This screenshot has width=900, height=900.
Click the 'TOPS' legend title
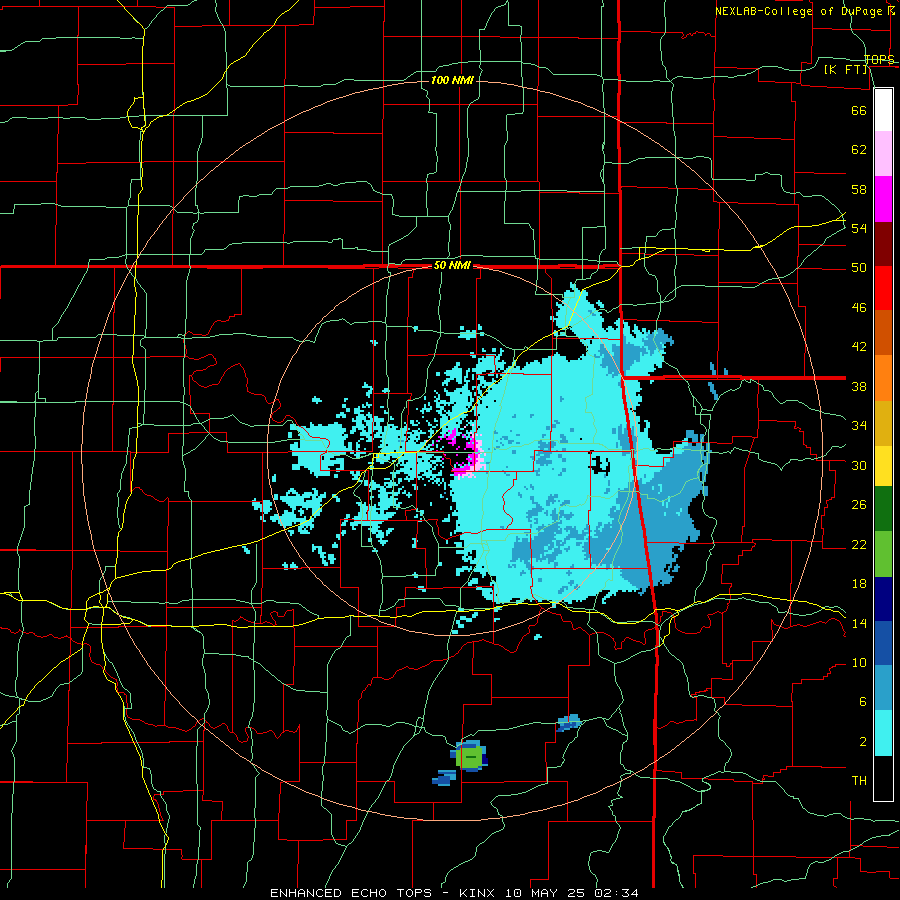(879, 60)
